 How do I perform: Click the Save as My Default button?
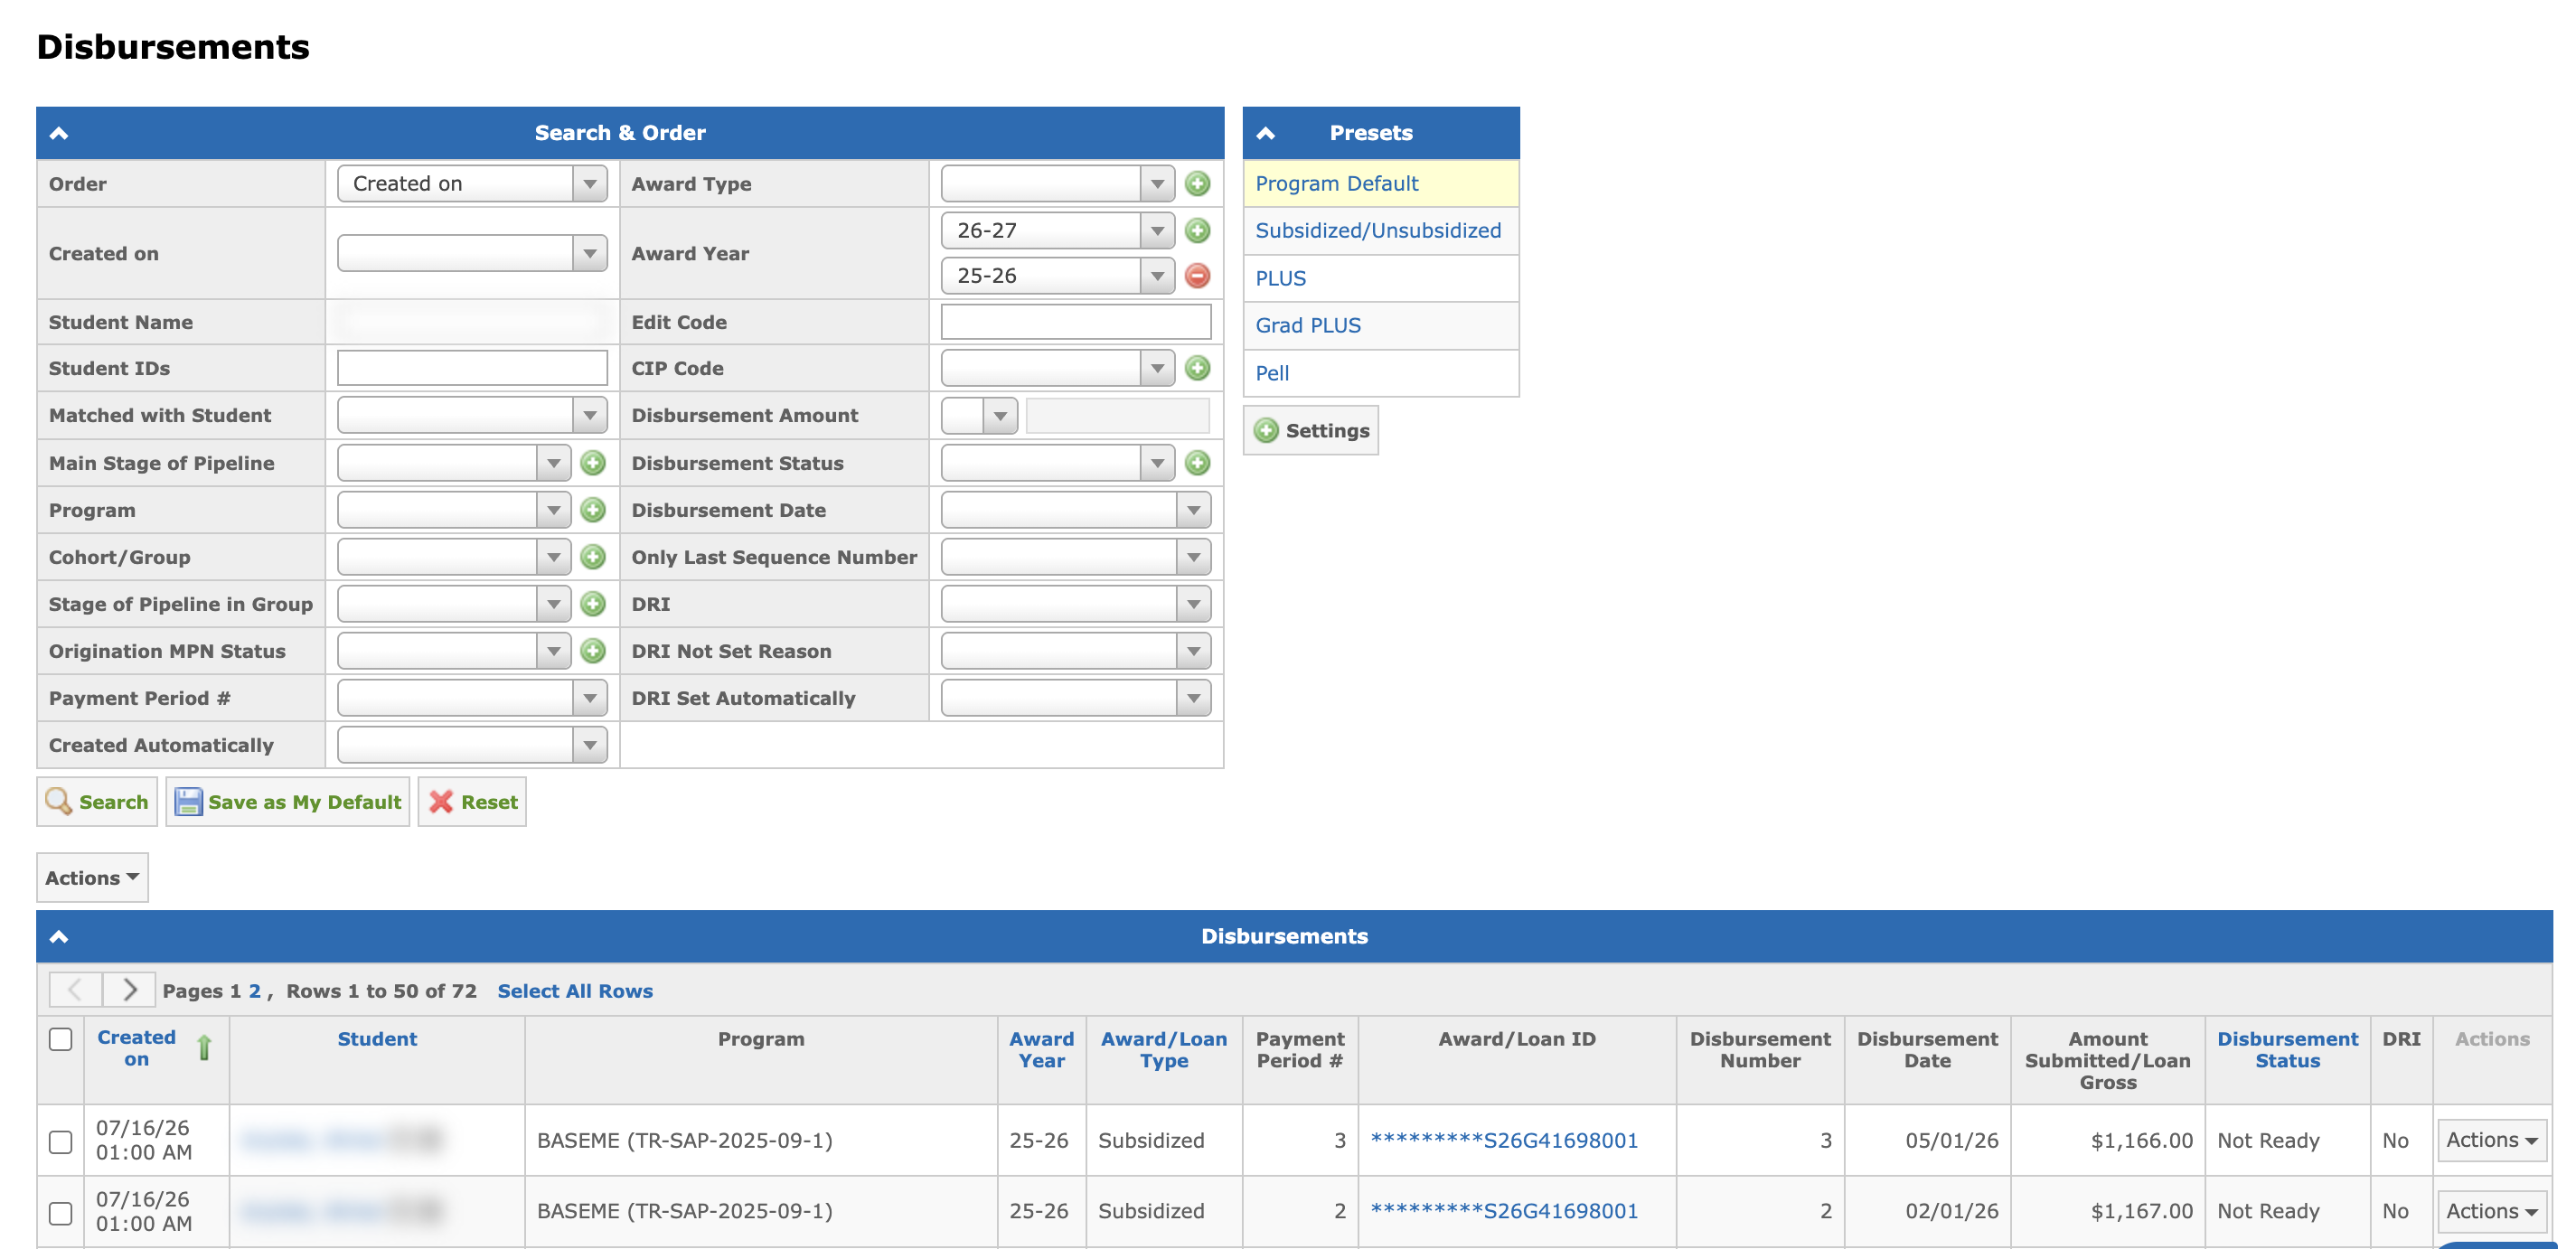pos(288,802)
